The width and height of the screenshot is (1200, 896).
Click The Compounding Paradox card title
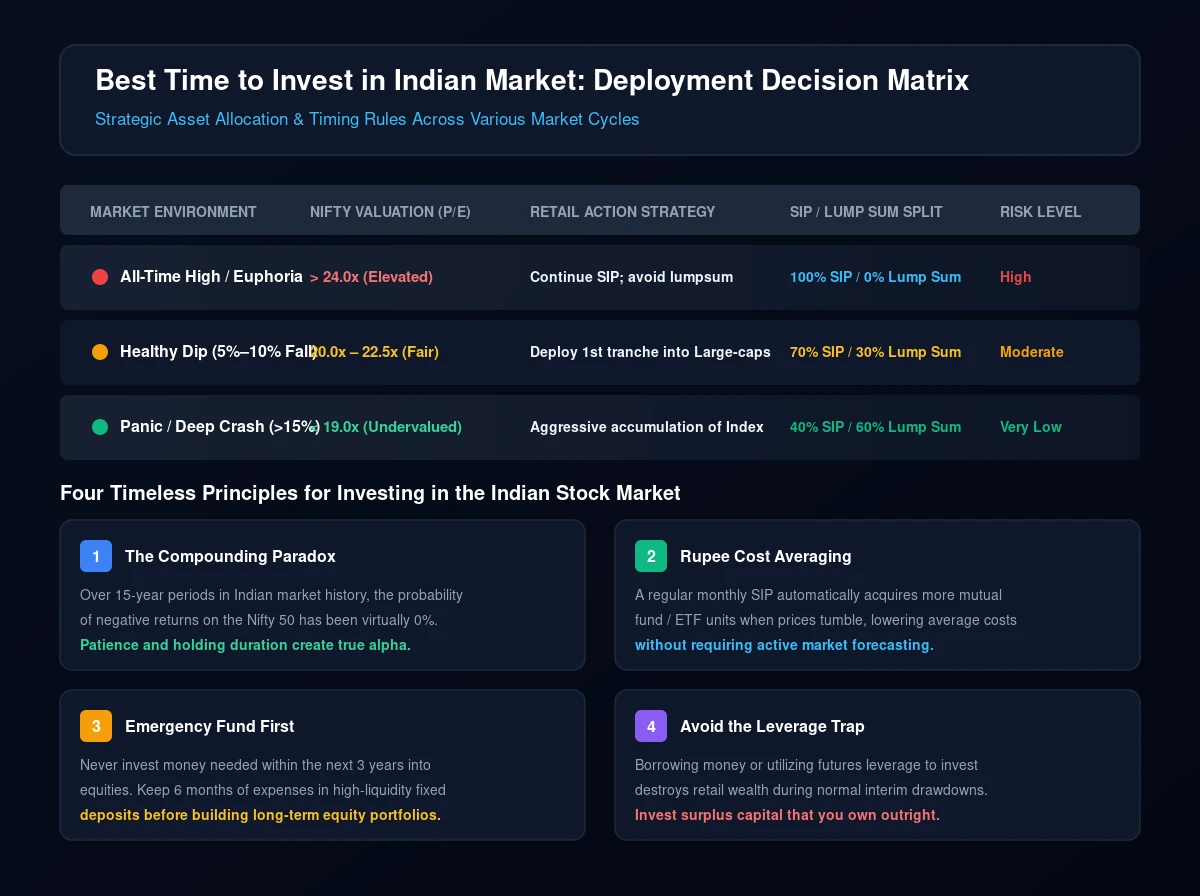click(x=230, y=556)
